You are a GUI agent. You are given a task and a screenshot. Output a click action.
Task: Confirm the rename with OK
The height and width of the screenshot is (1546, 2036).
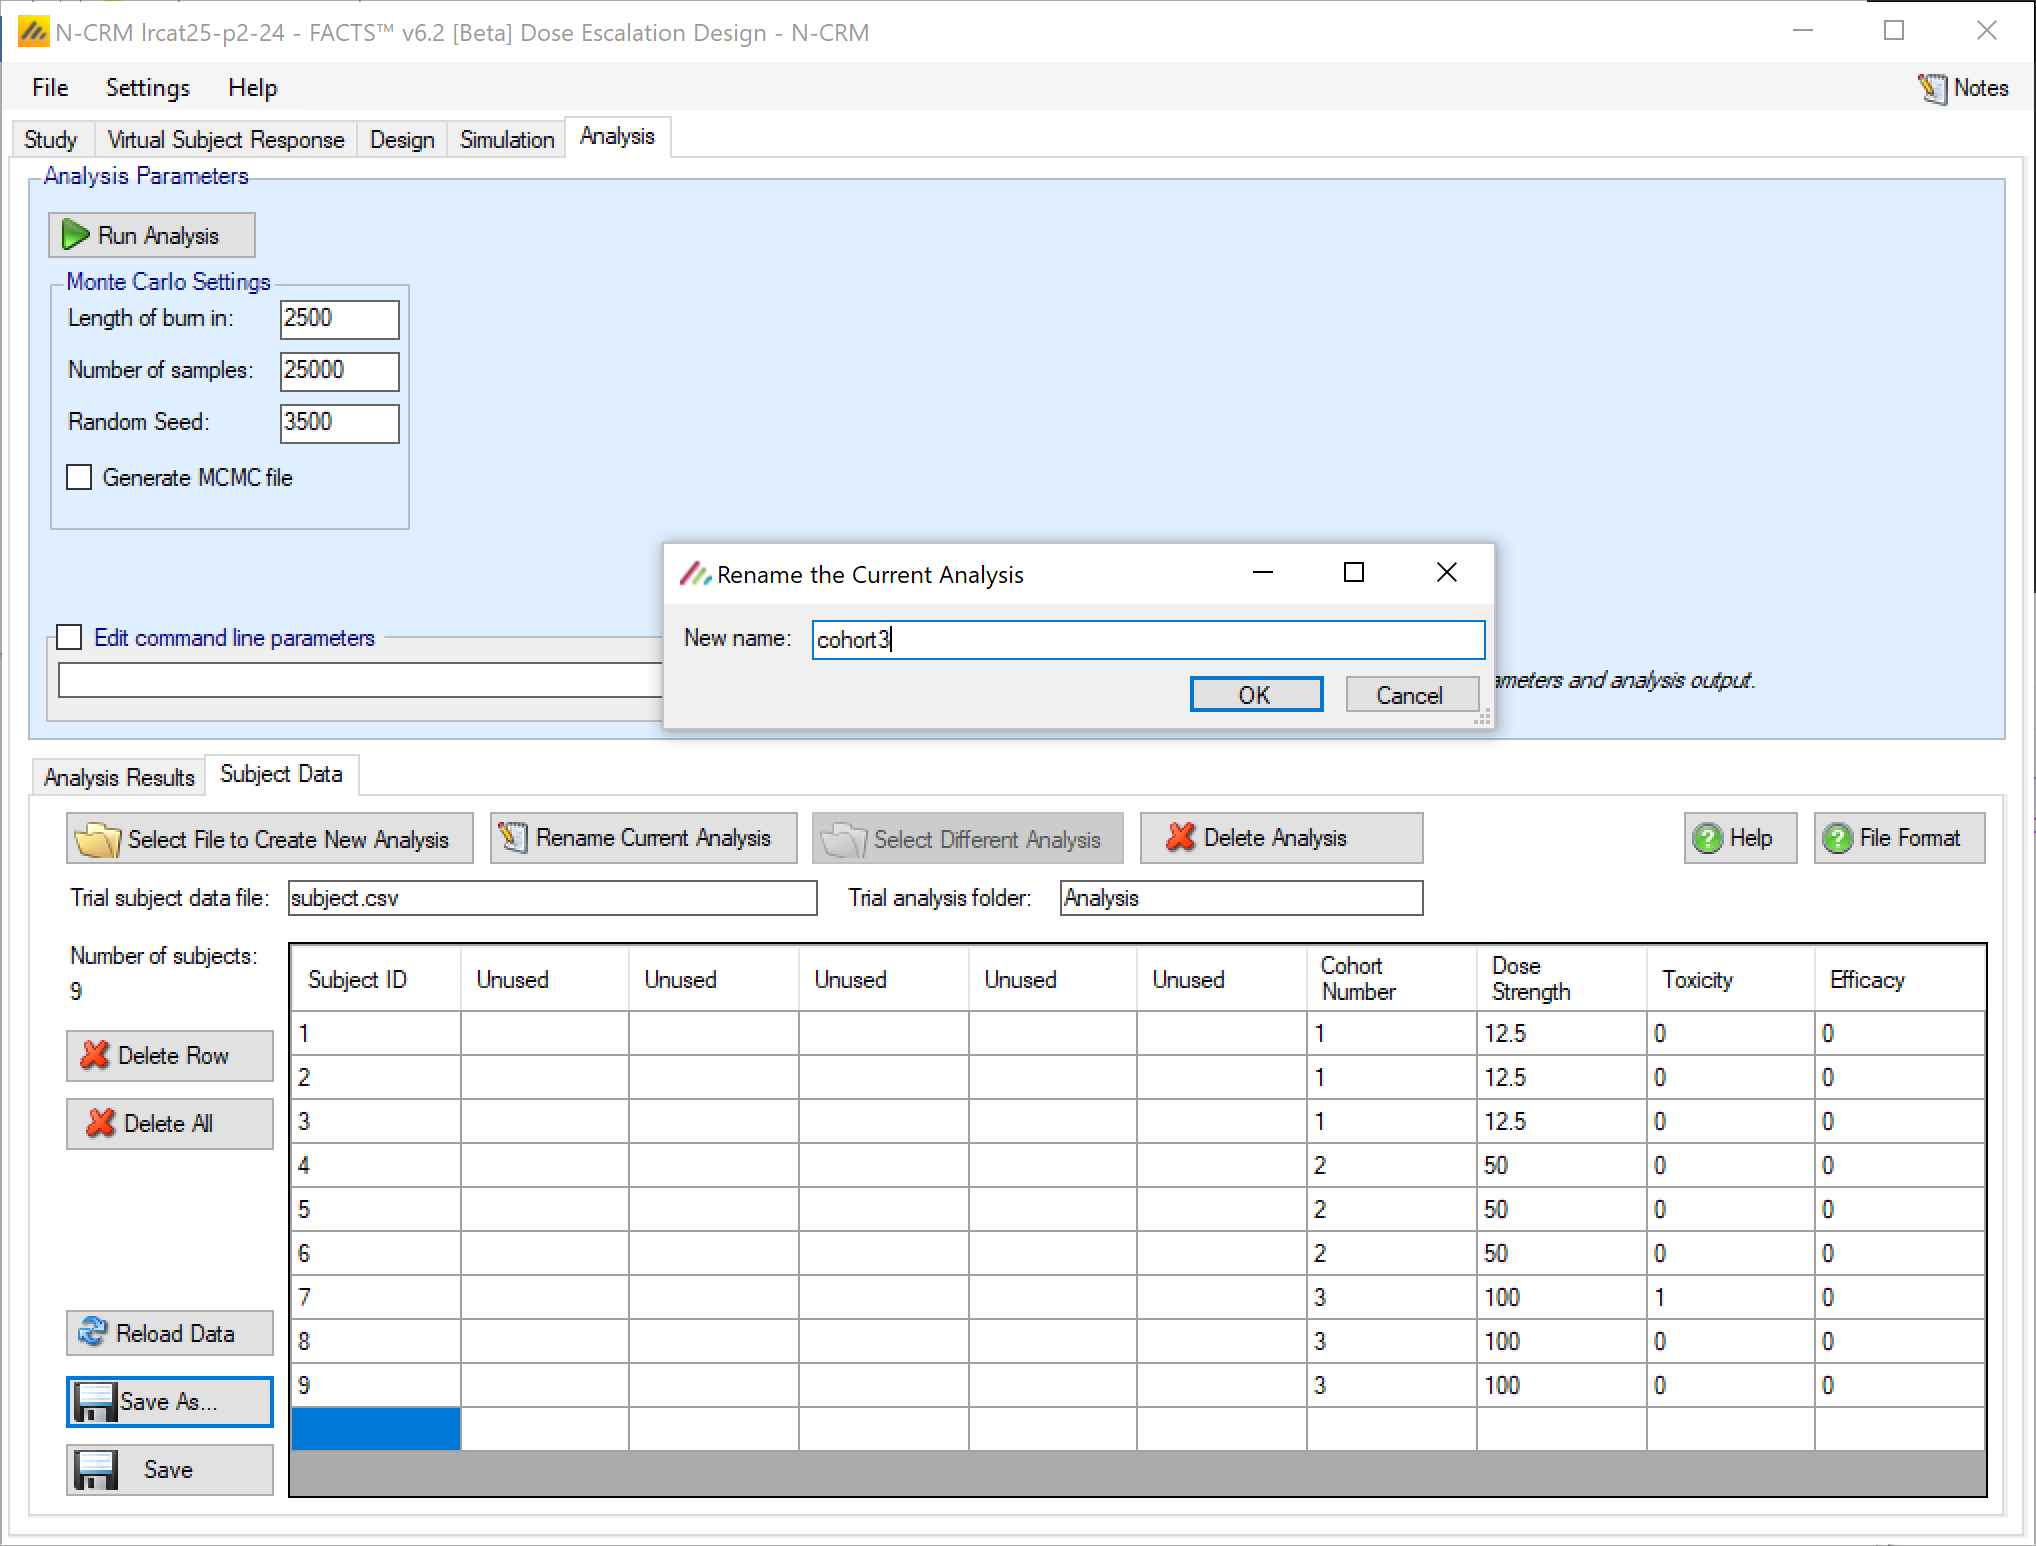point(1255,694)
